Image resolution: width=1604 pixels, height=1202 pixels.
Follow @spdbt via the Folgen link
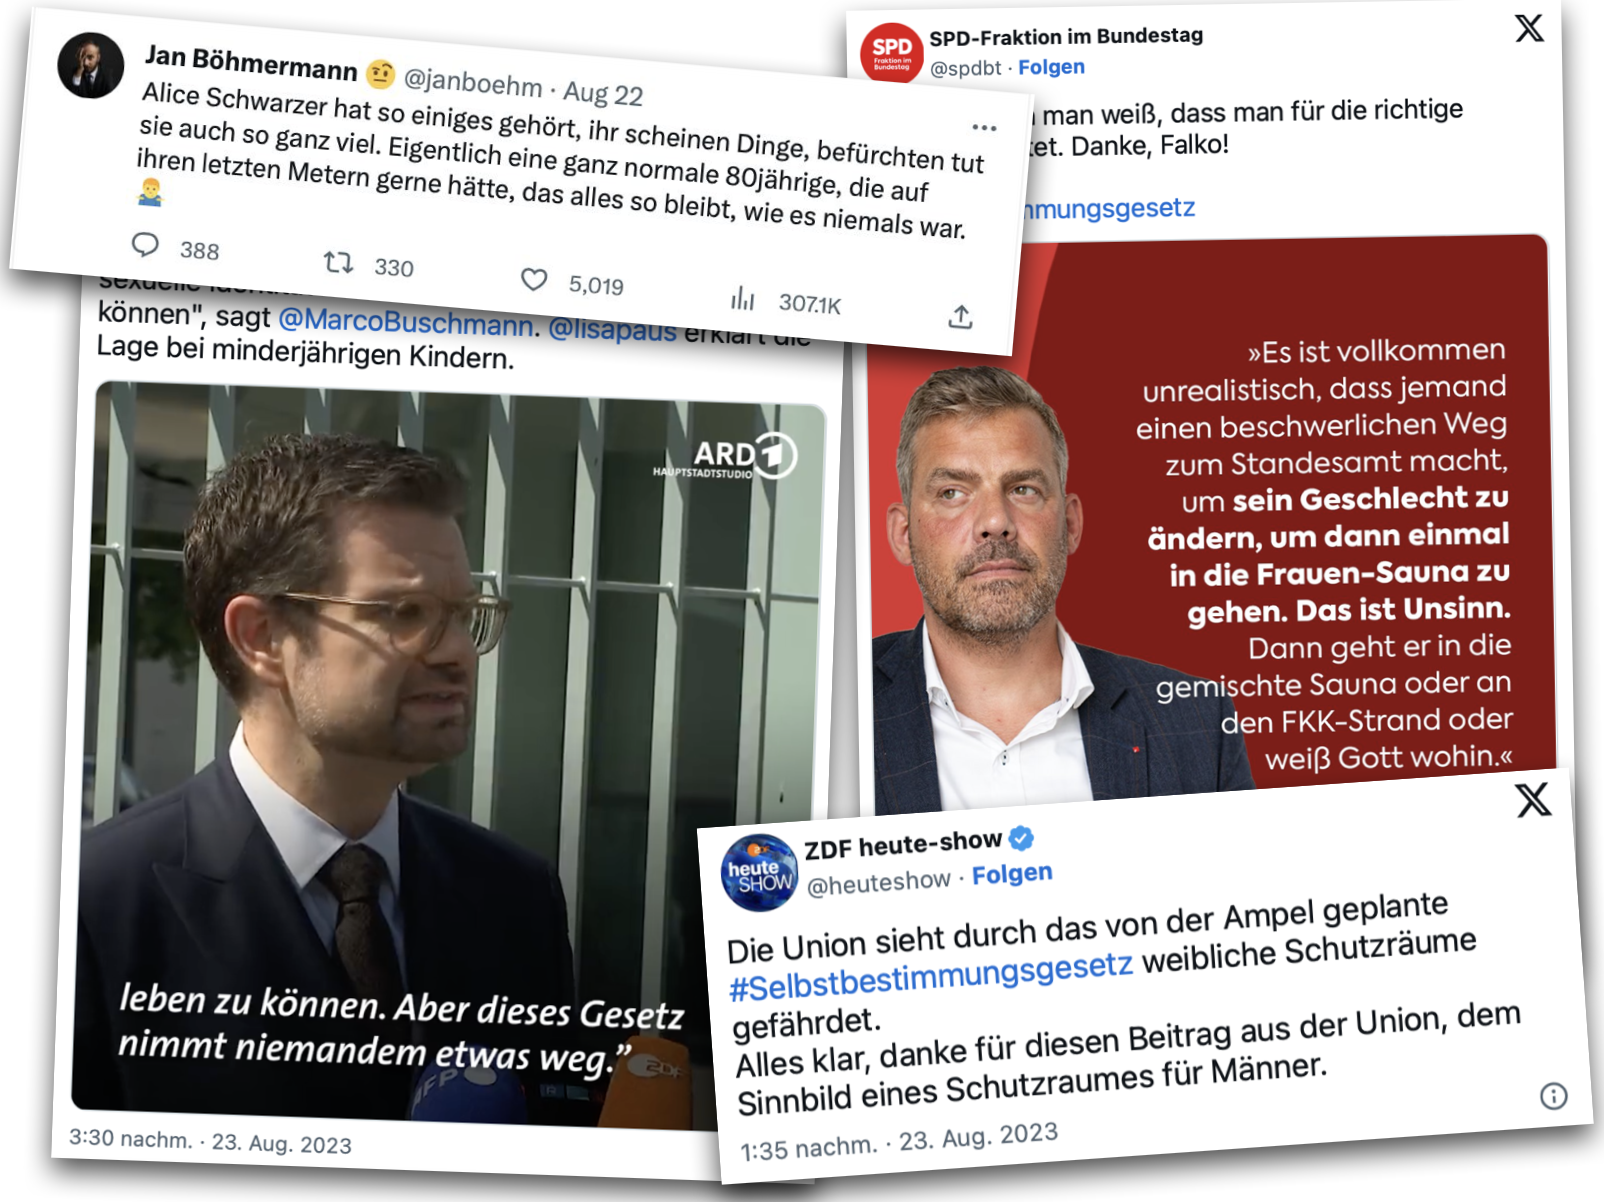1051,67
